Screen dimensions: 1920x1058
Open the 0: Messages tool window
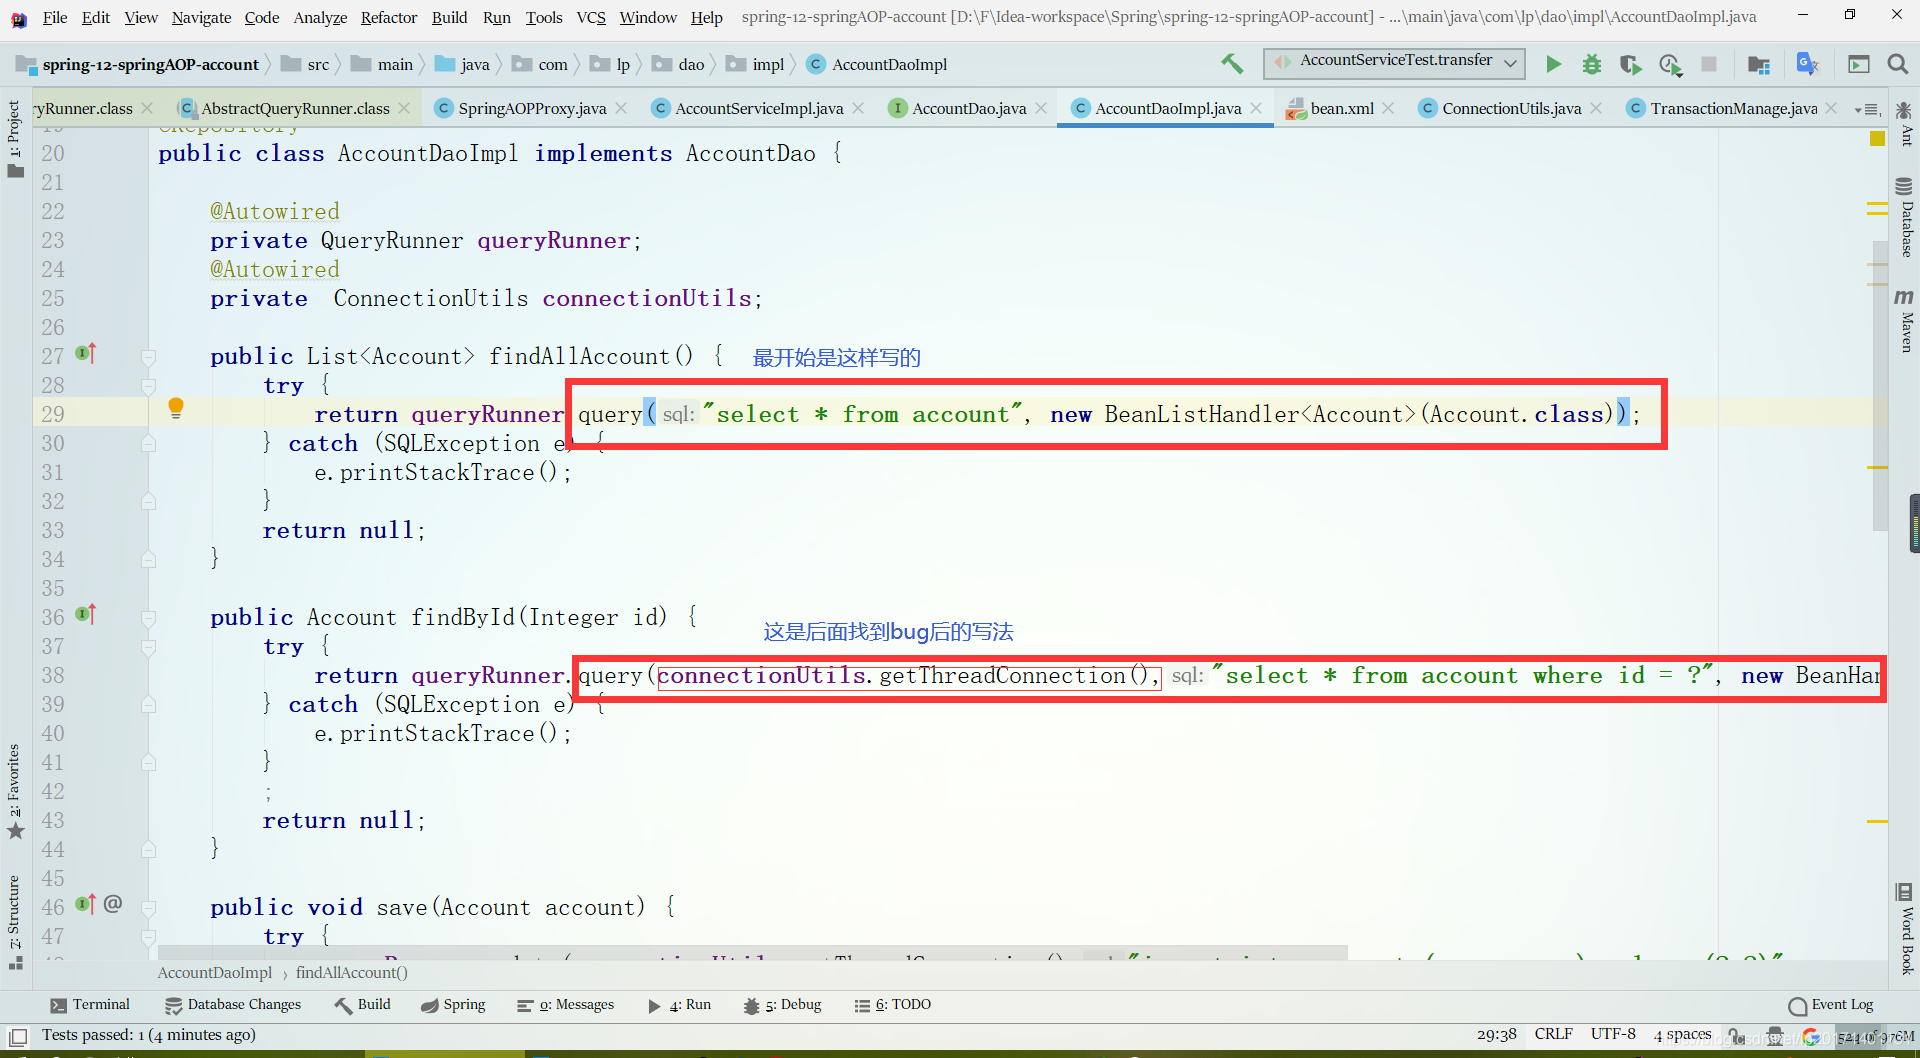pyautogui.click(x=565, y=1005)
